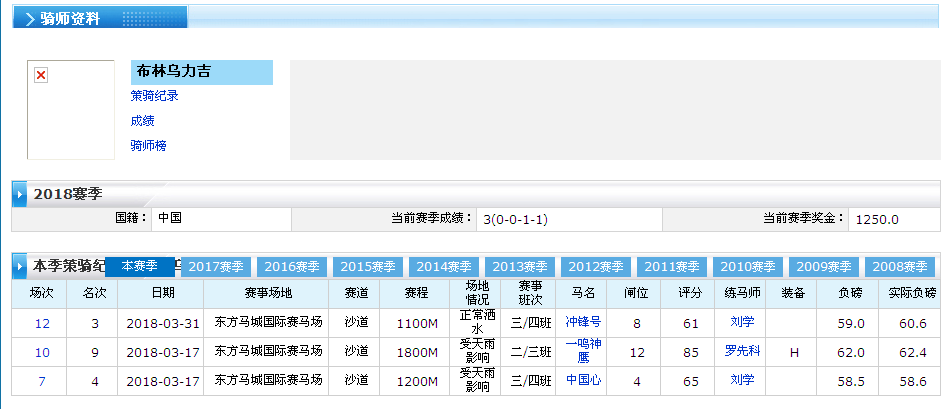Open the 2014赛季 tab

444,267
